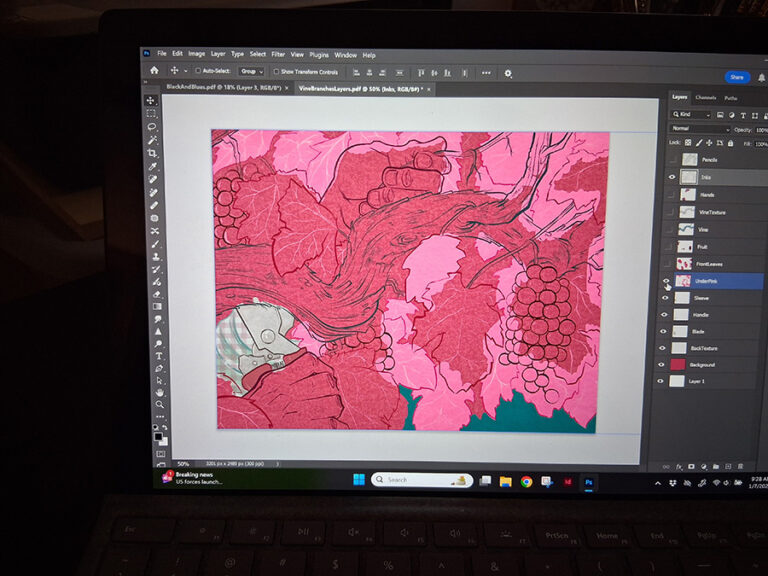The image size is (768, 576).
Task: Hide the Background layer
Action: [x=664, y=365]
